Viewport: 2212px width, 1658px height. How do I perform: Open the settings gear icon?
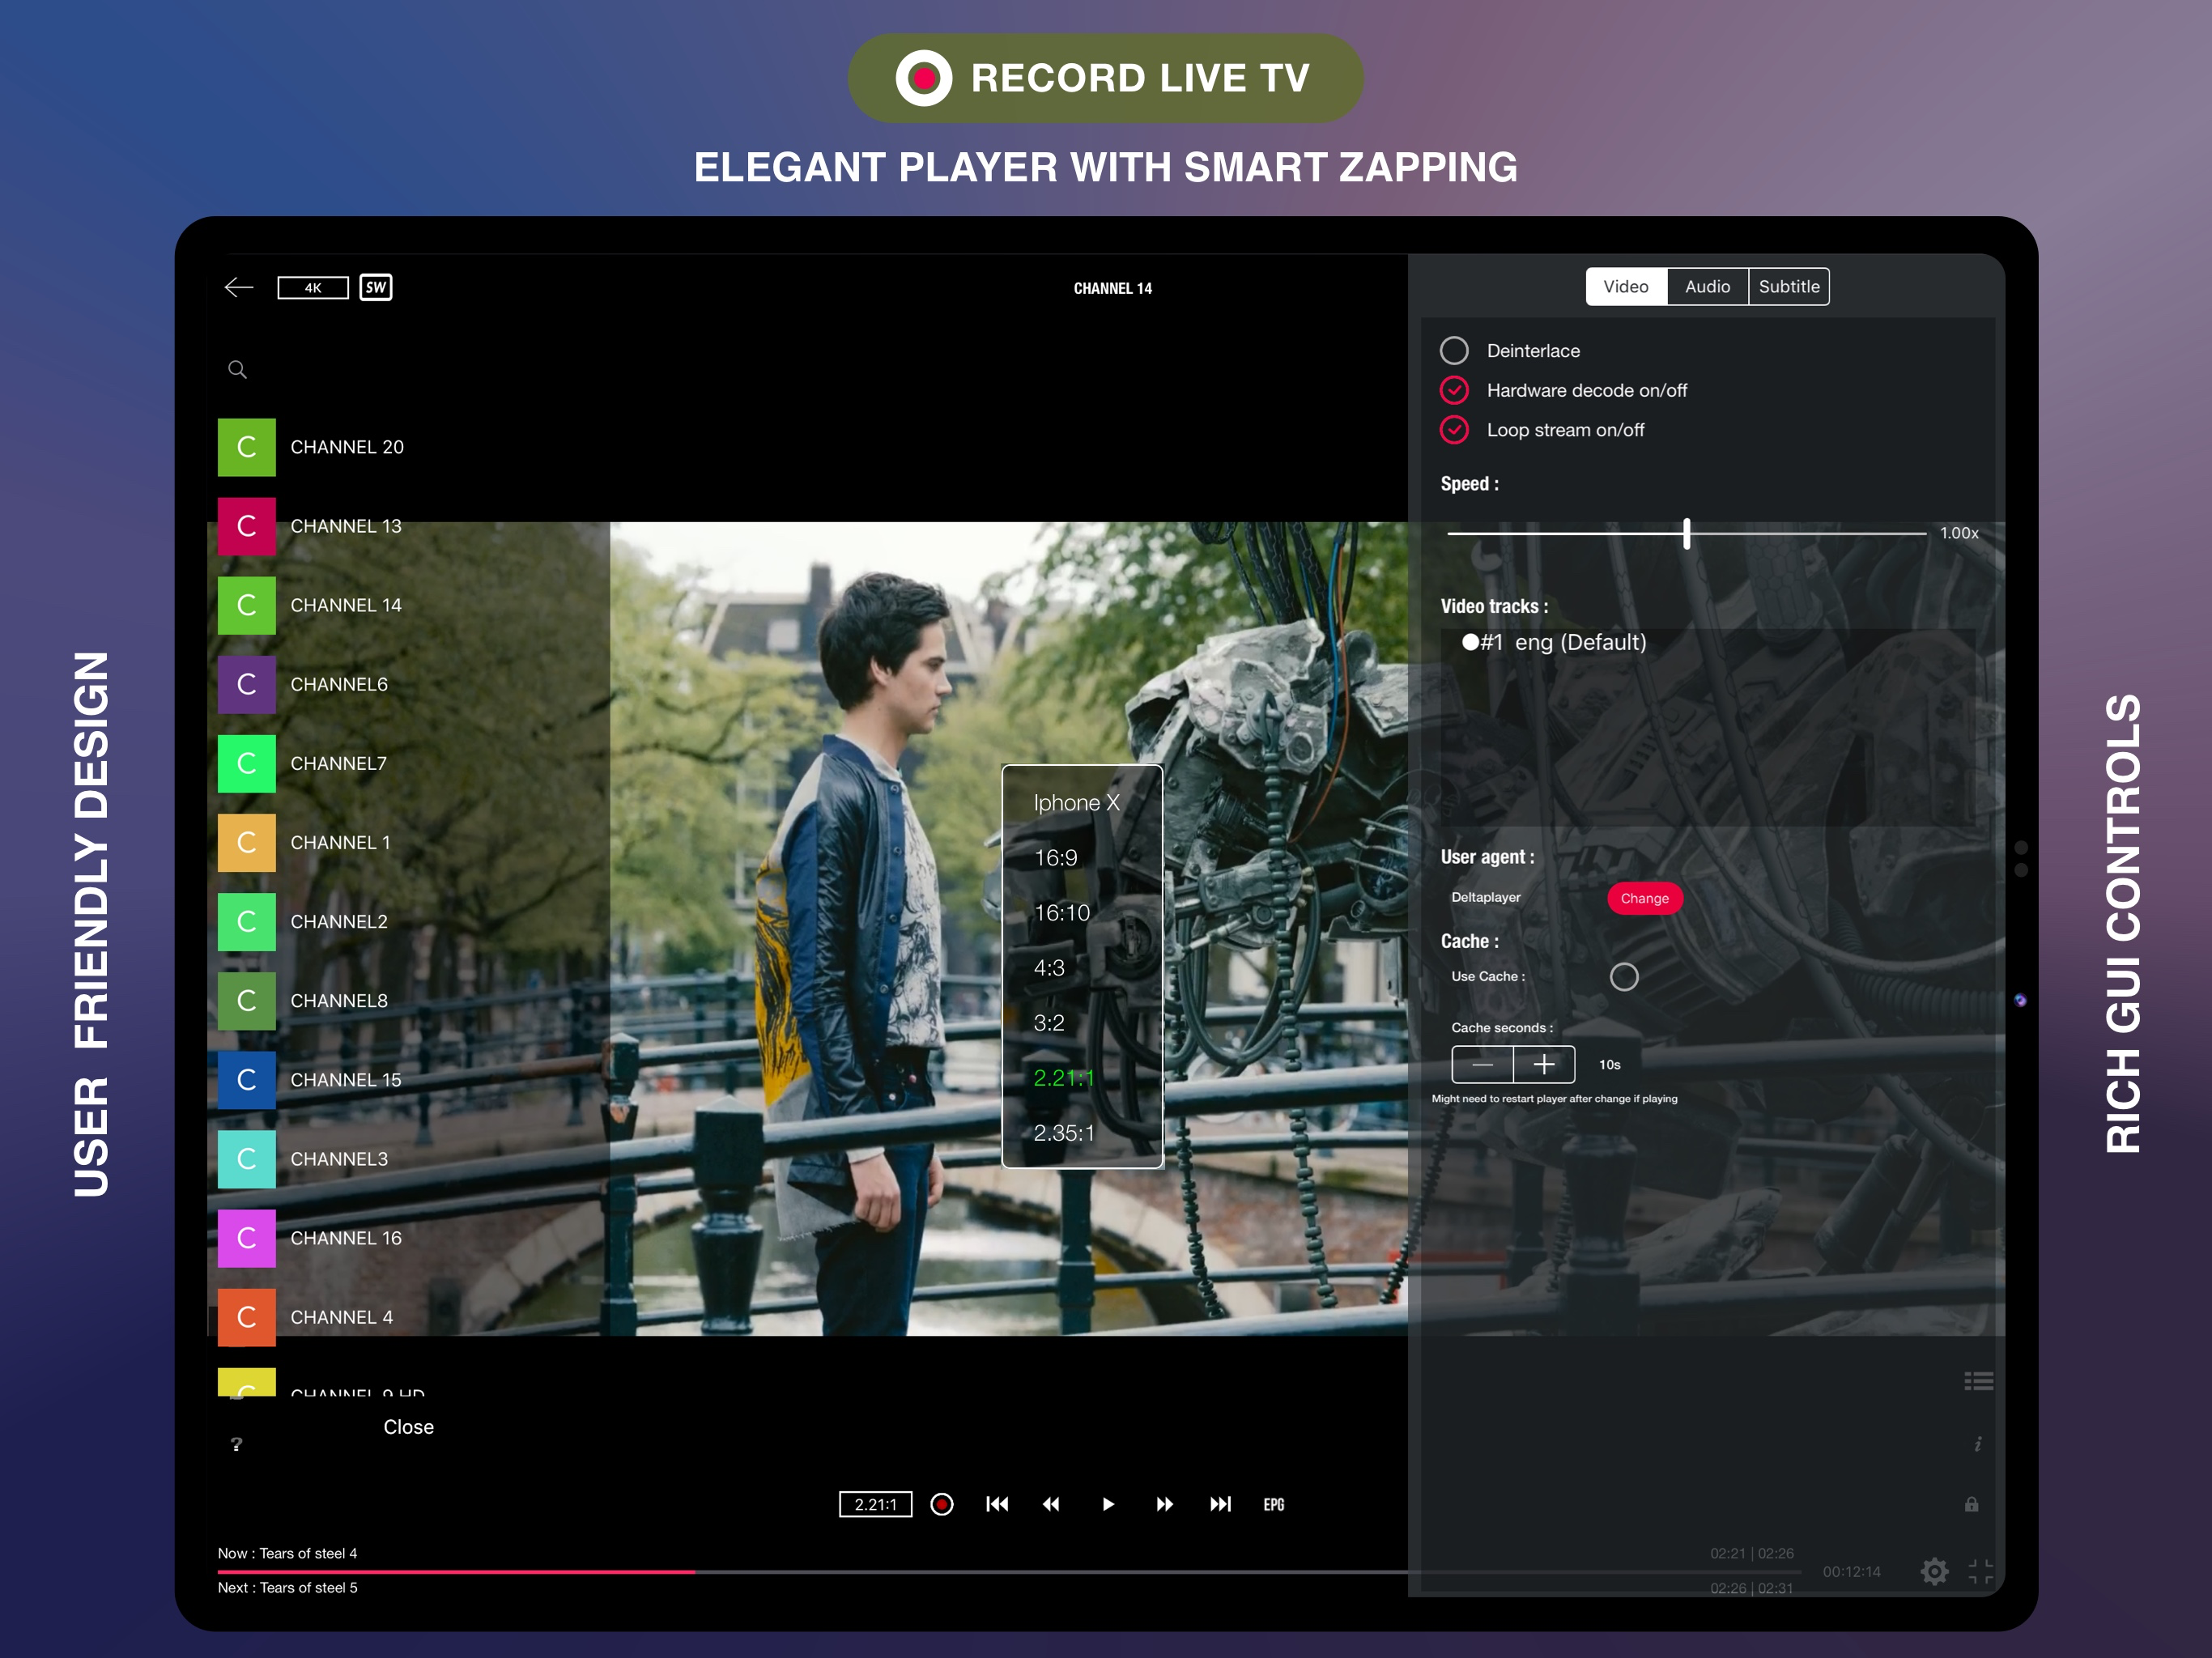pos(1934,1571)
